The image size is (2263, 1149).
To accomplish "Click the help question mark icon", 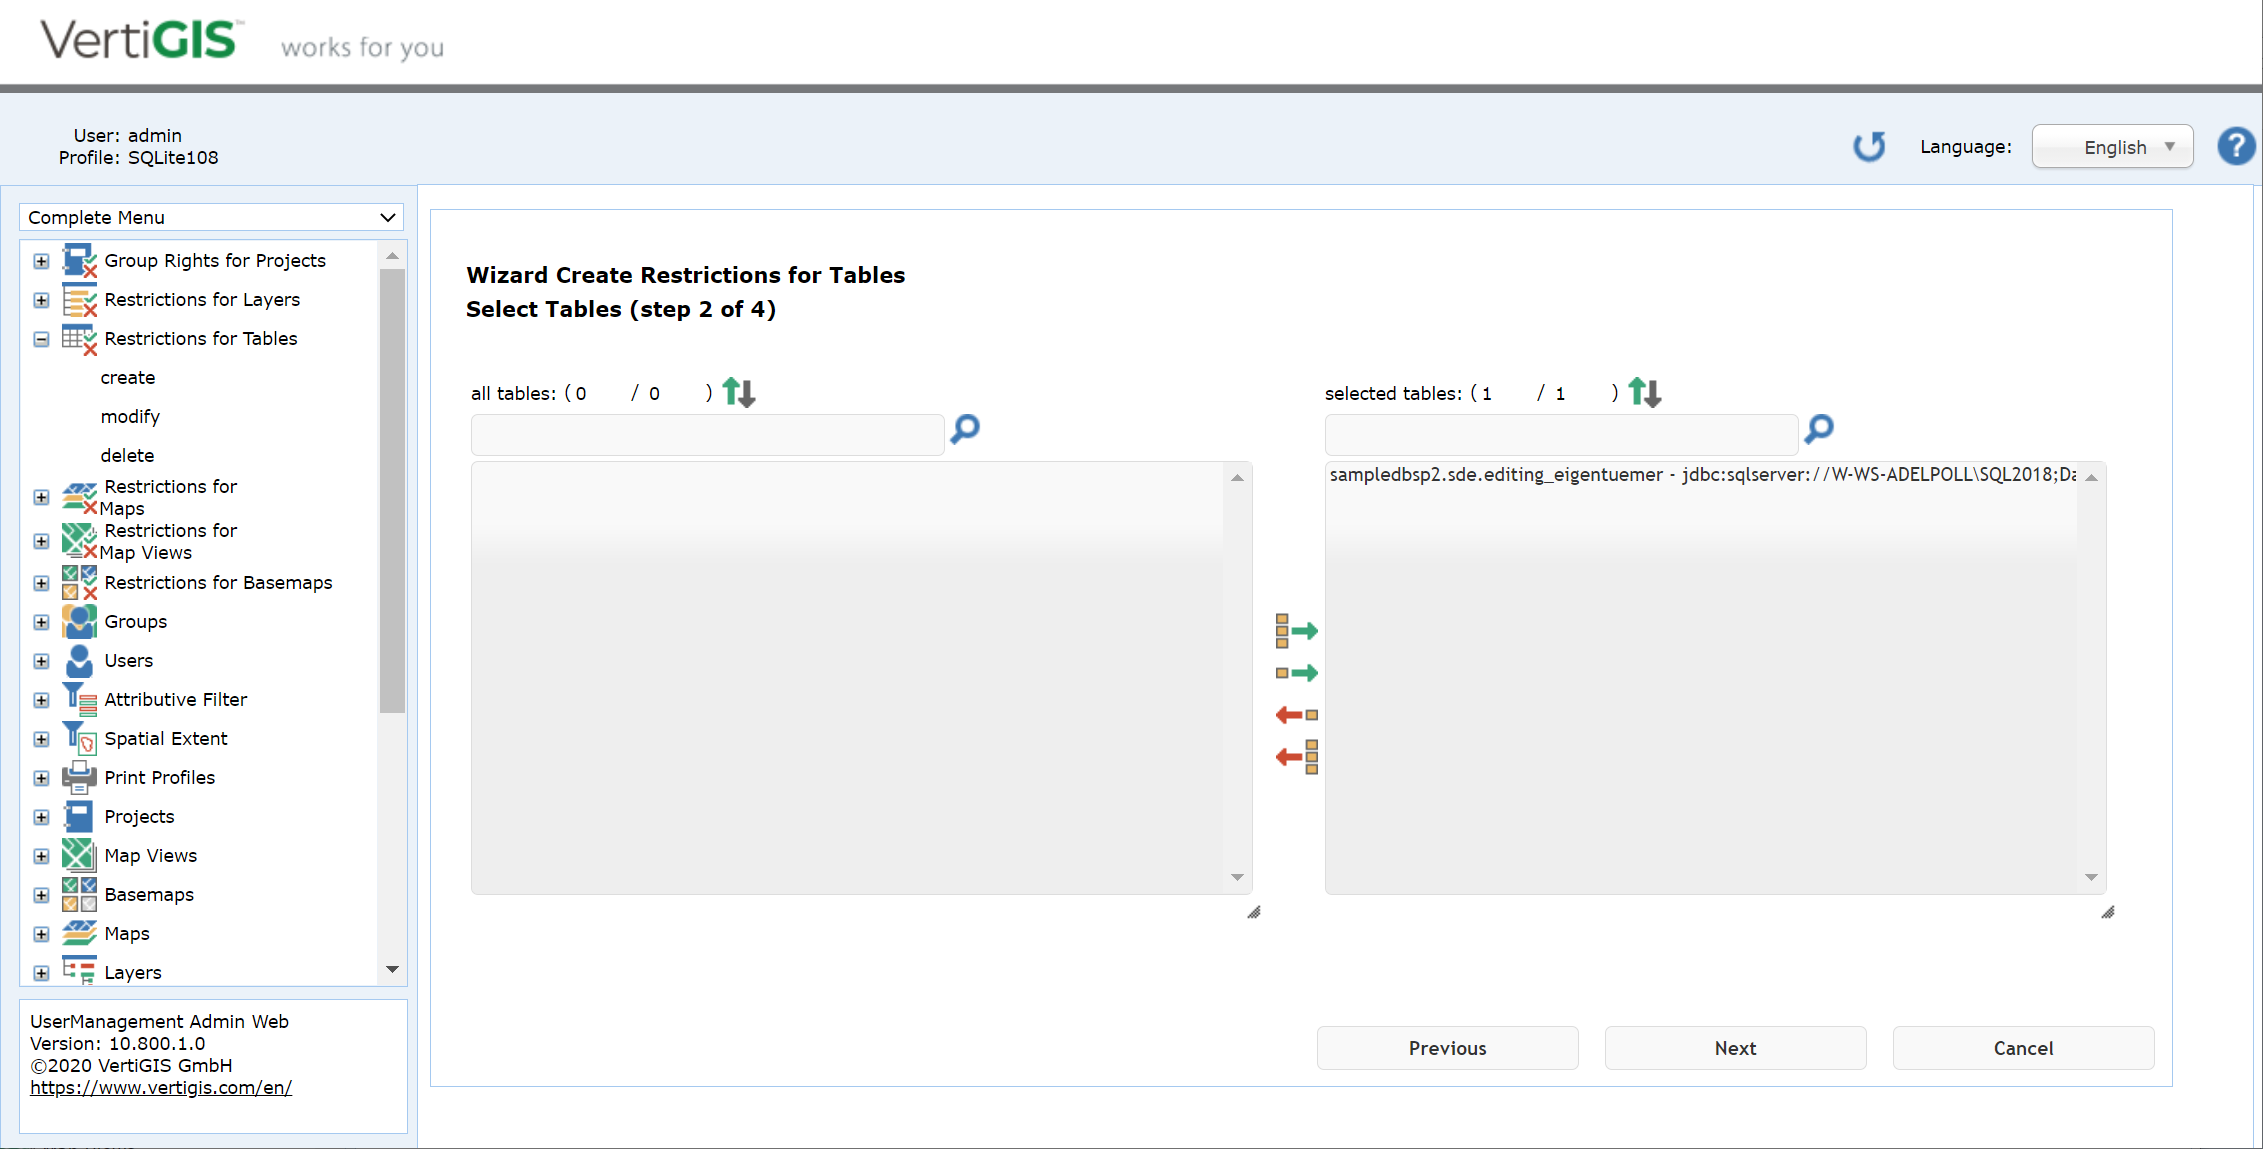I will [2236, 146].
